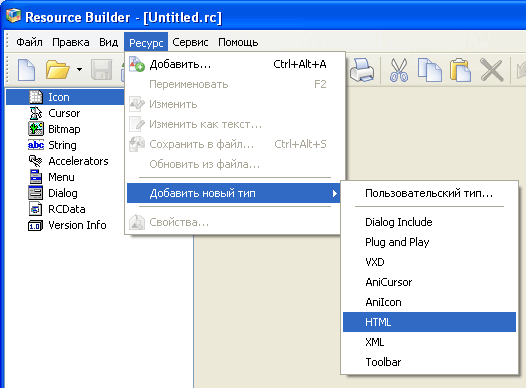Select the Menu tree item
The image size is (526, 389).
61,177
